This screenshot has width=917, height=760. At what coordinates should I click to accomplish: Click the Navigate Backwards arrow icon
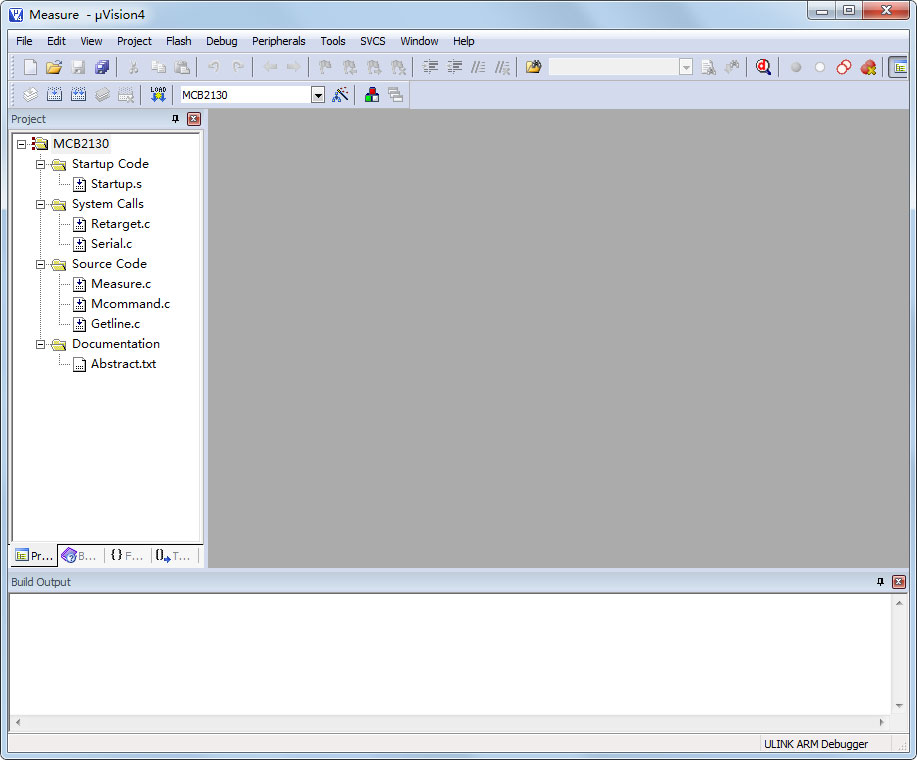[x=270, y=67]
